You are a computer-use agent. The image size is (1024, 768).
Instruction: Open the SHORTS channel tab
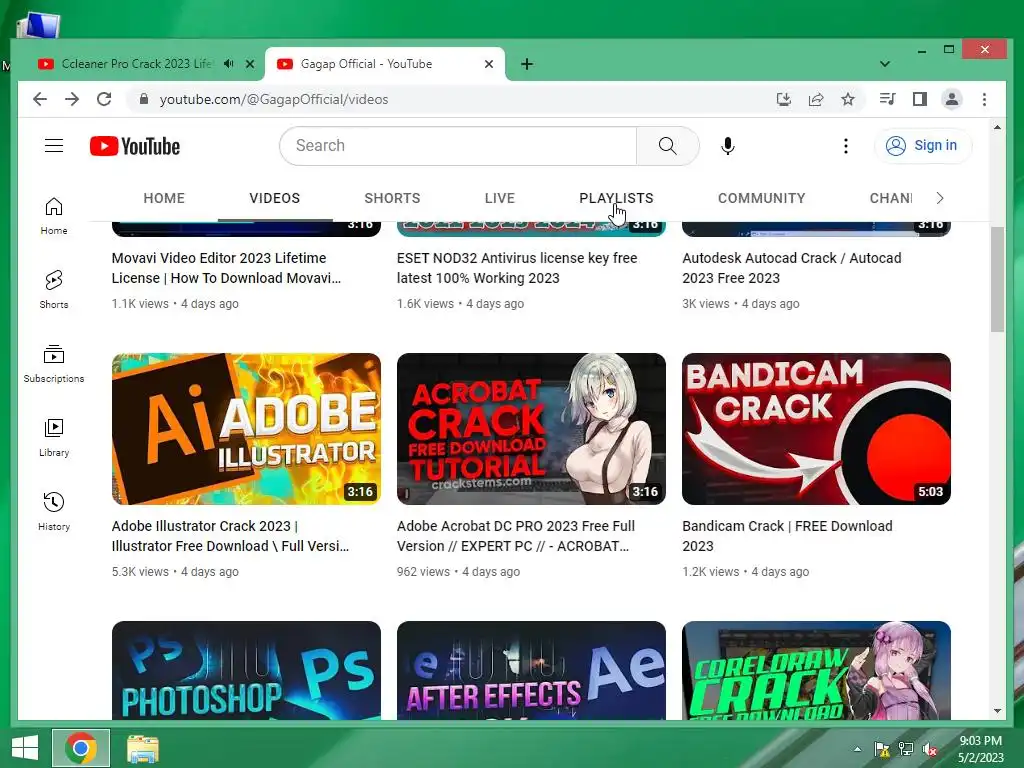pos(392,198)
